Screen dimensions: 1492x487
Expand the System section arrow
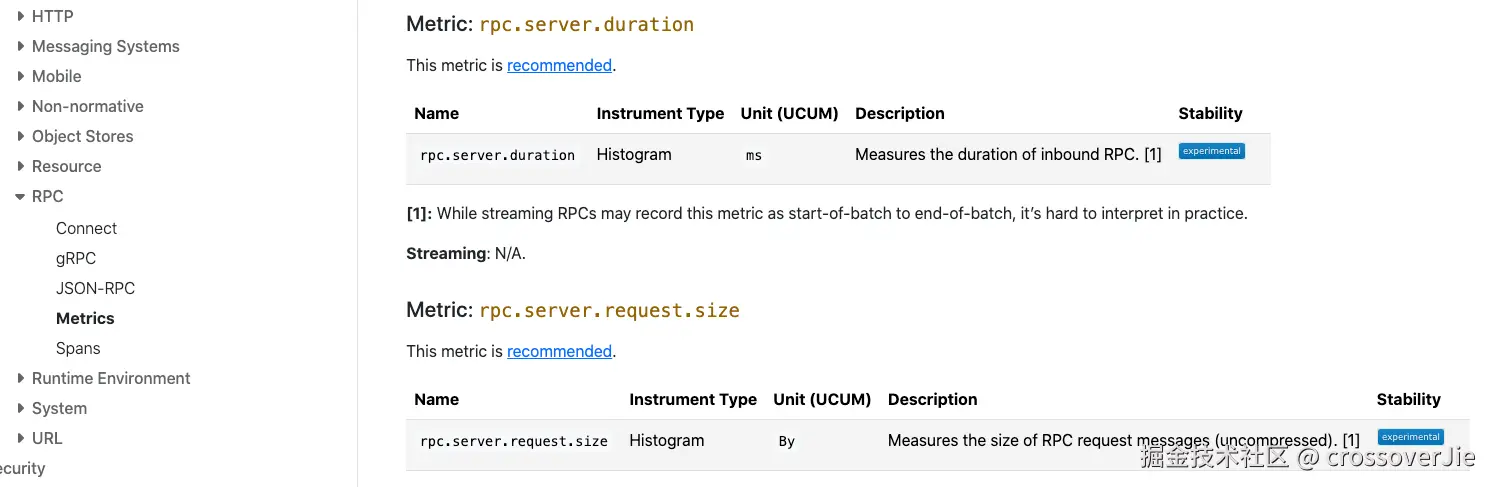click(x=21, y=408)
